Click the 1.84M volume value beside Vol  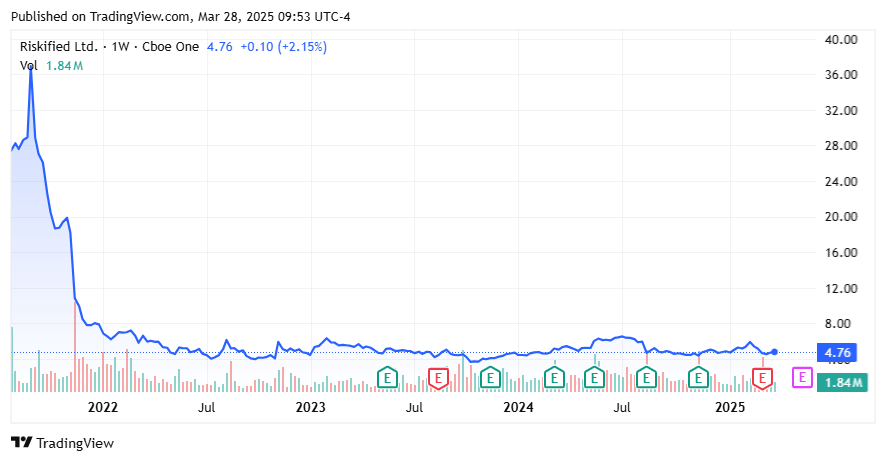coord(64,66)
